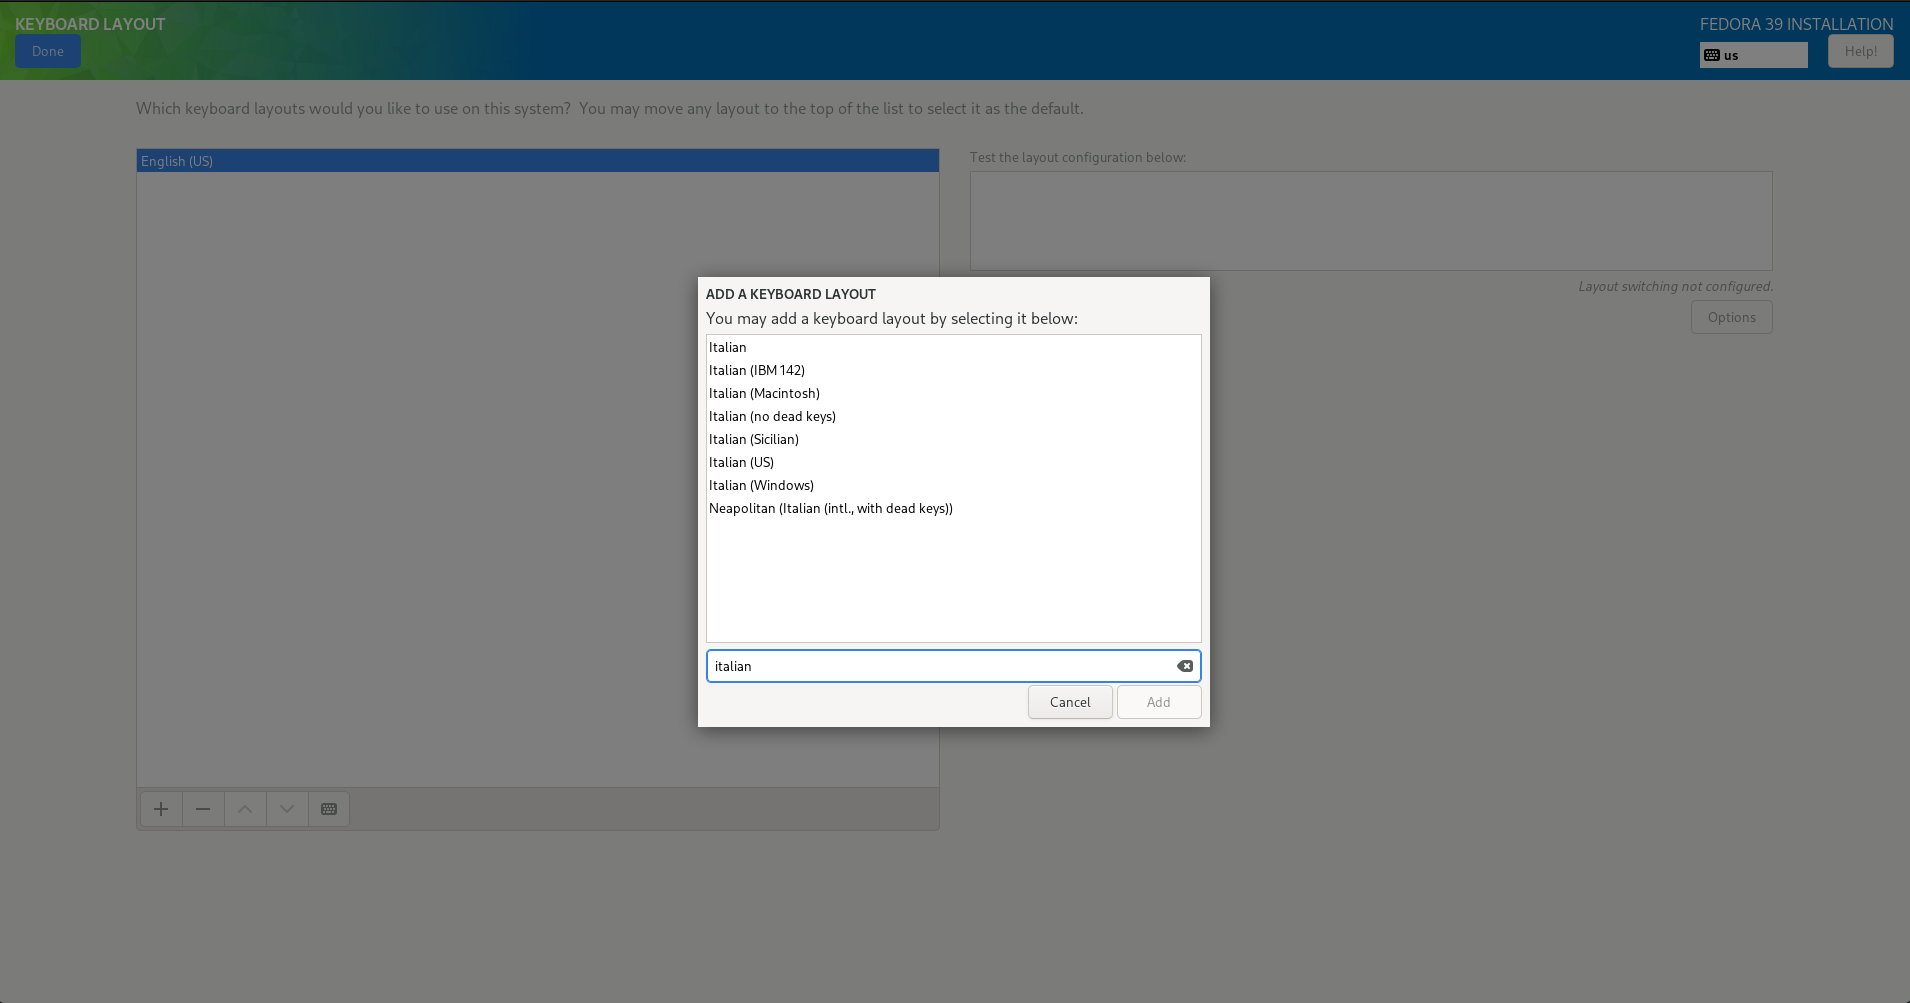The width and height of the screenshot is (1910, 1003).
Task: Choose Italian (US) layout
Action: 741,462
